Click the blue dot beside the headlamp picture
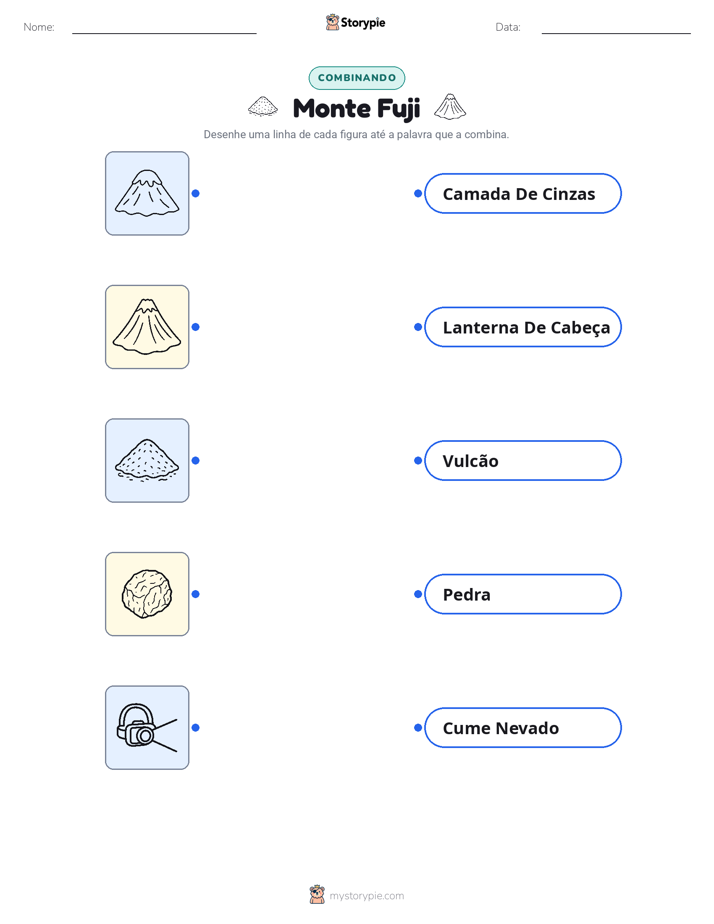The image size is (714, 924). 196,728
